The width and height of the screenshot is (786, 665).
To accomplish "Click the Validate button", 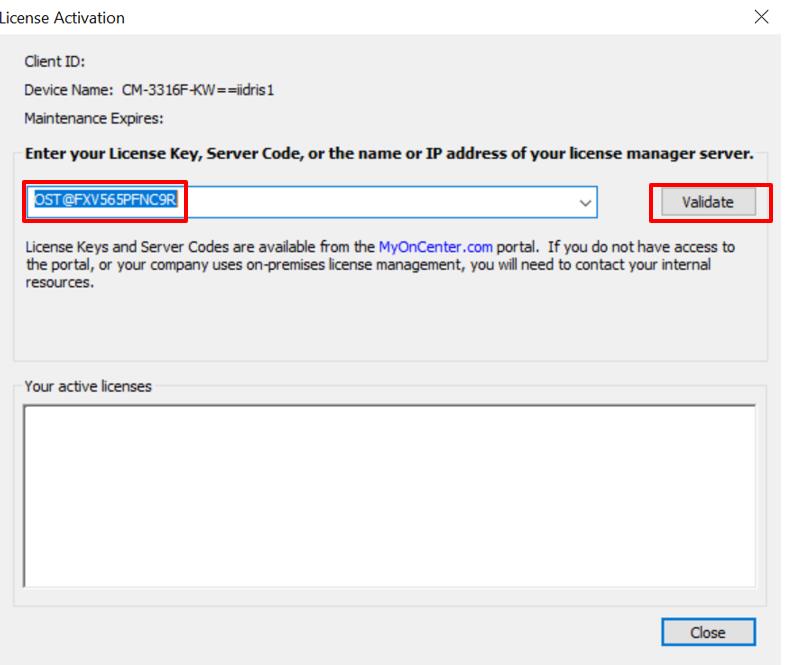I will [708, 202].
